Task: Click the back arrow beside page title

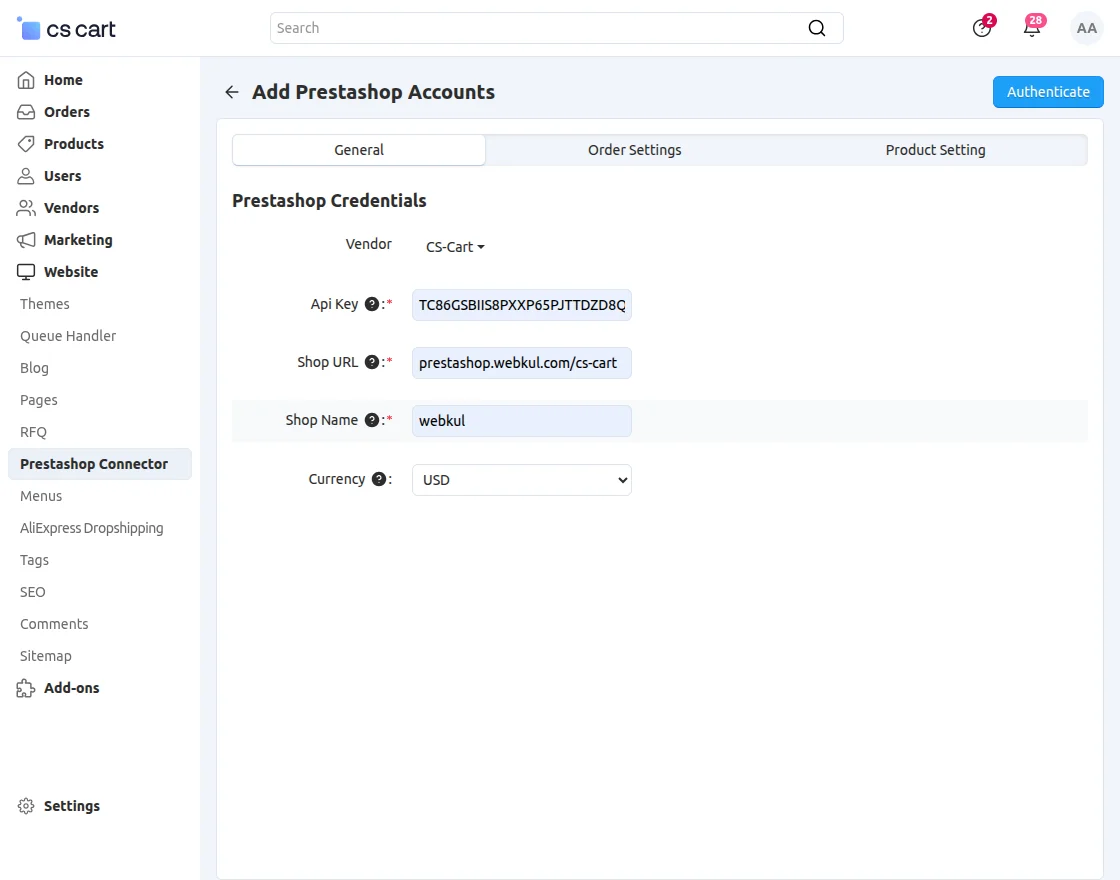Action: (x=232, y=92)
